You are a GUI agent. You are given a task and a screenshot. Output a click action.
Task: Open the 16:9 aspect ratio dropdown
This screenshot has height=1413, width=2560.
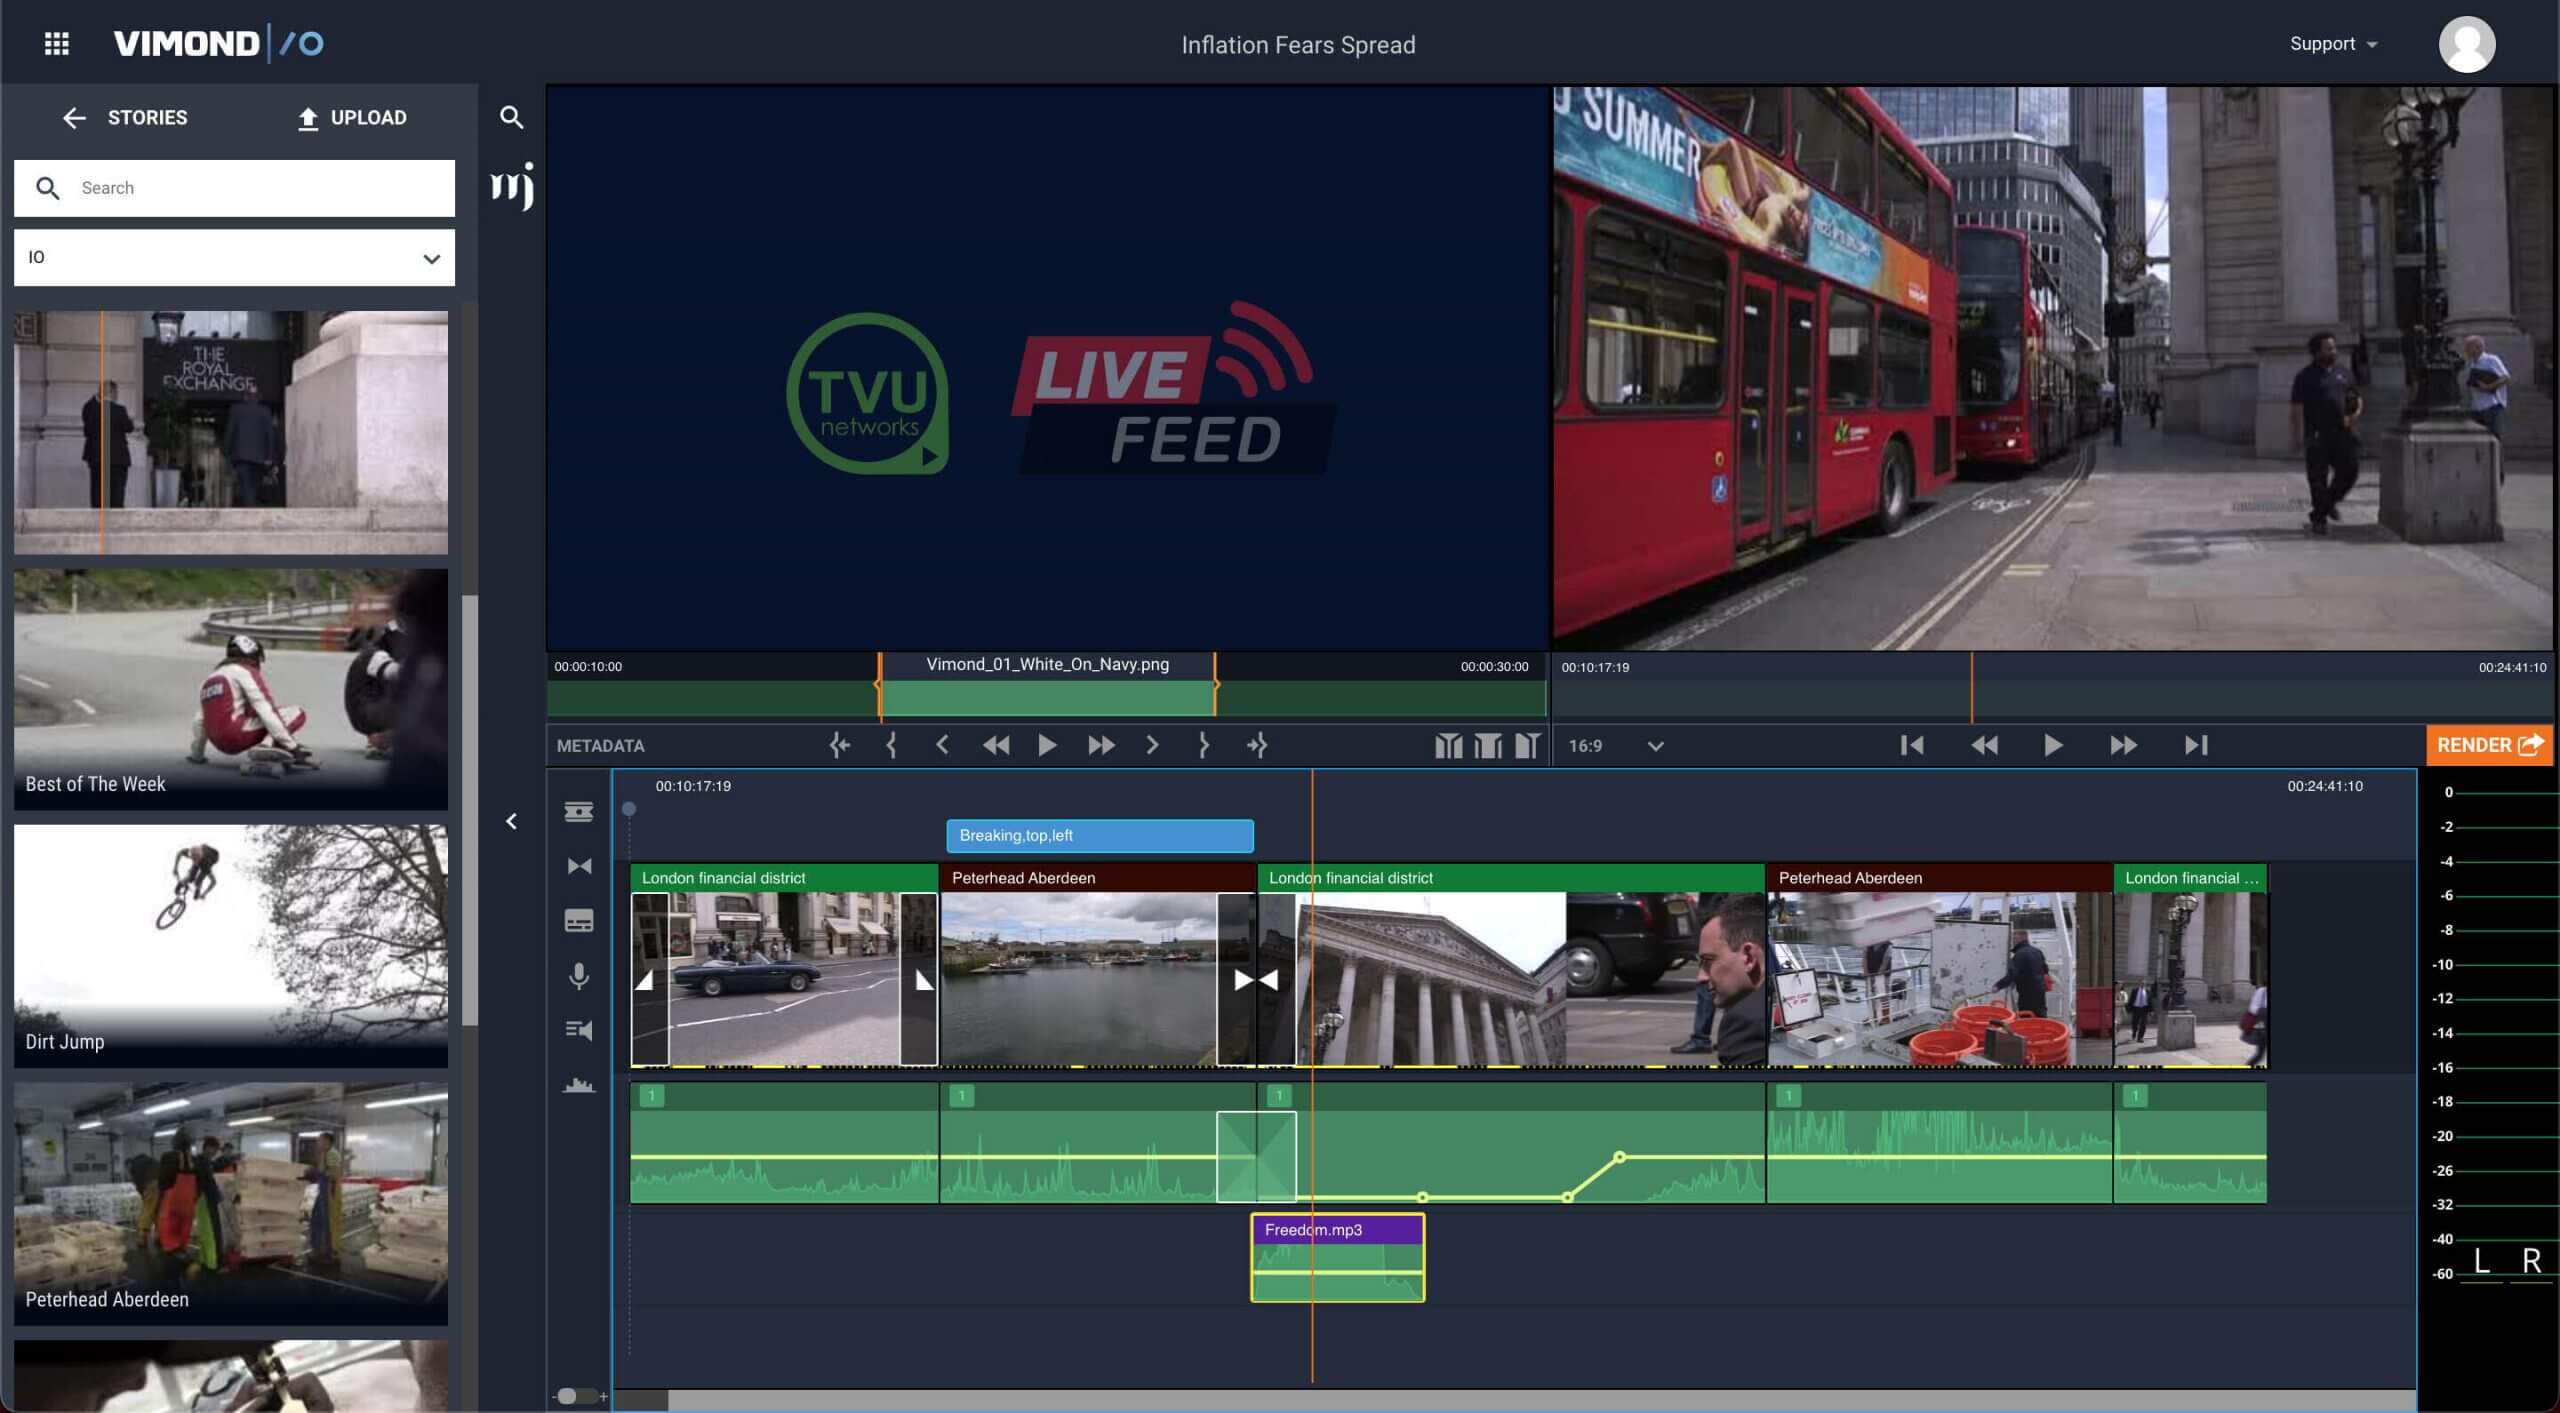[x=1616, y=746]
